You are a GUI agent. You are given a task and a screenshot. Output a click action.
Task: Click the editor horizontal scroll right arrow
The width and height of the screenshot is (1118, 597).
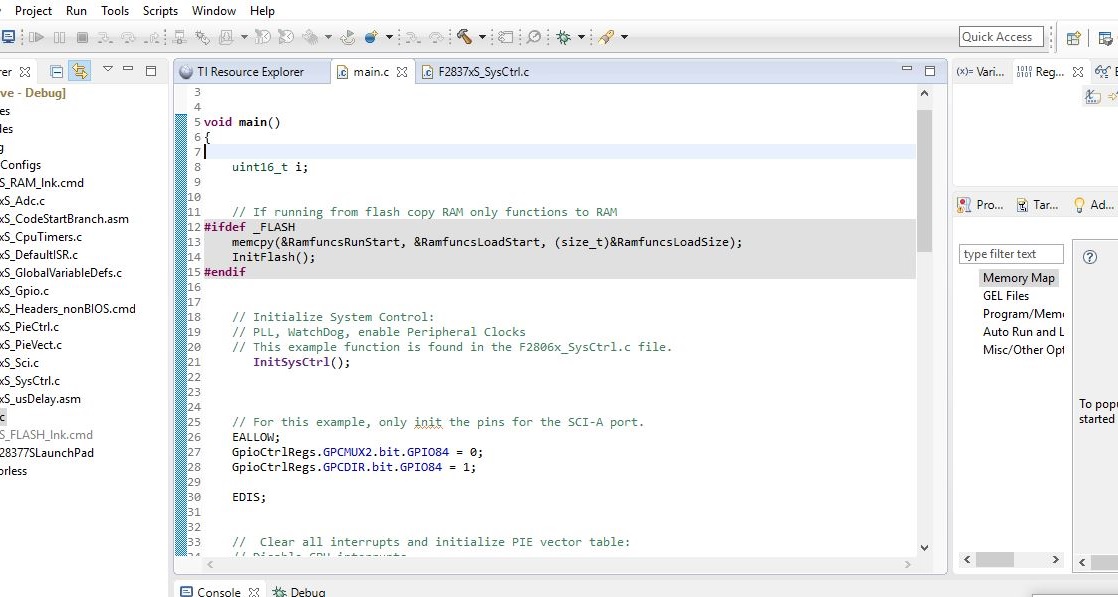coord(908,564)
